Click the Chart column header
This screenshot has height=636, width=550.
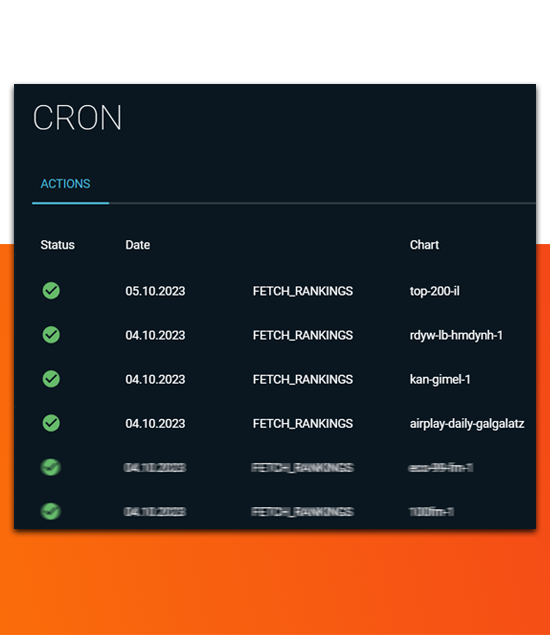tap(424, 245)
